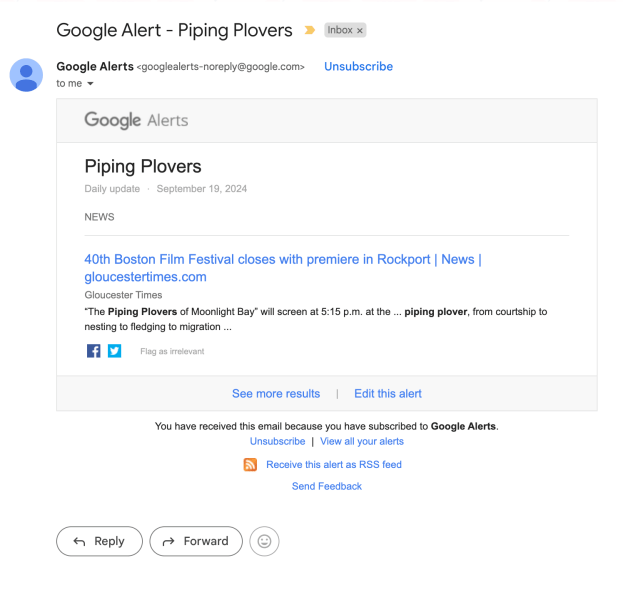623x603 pixels.
Task: Click the Forward button
Action: (196, 541)
